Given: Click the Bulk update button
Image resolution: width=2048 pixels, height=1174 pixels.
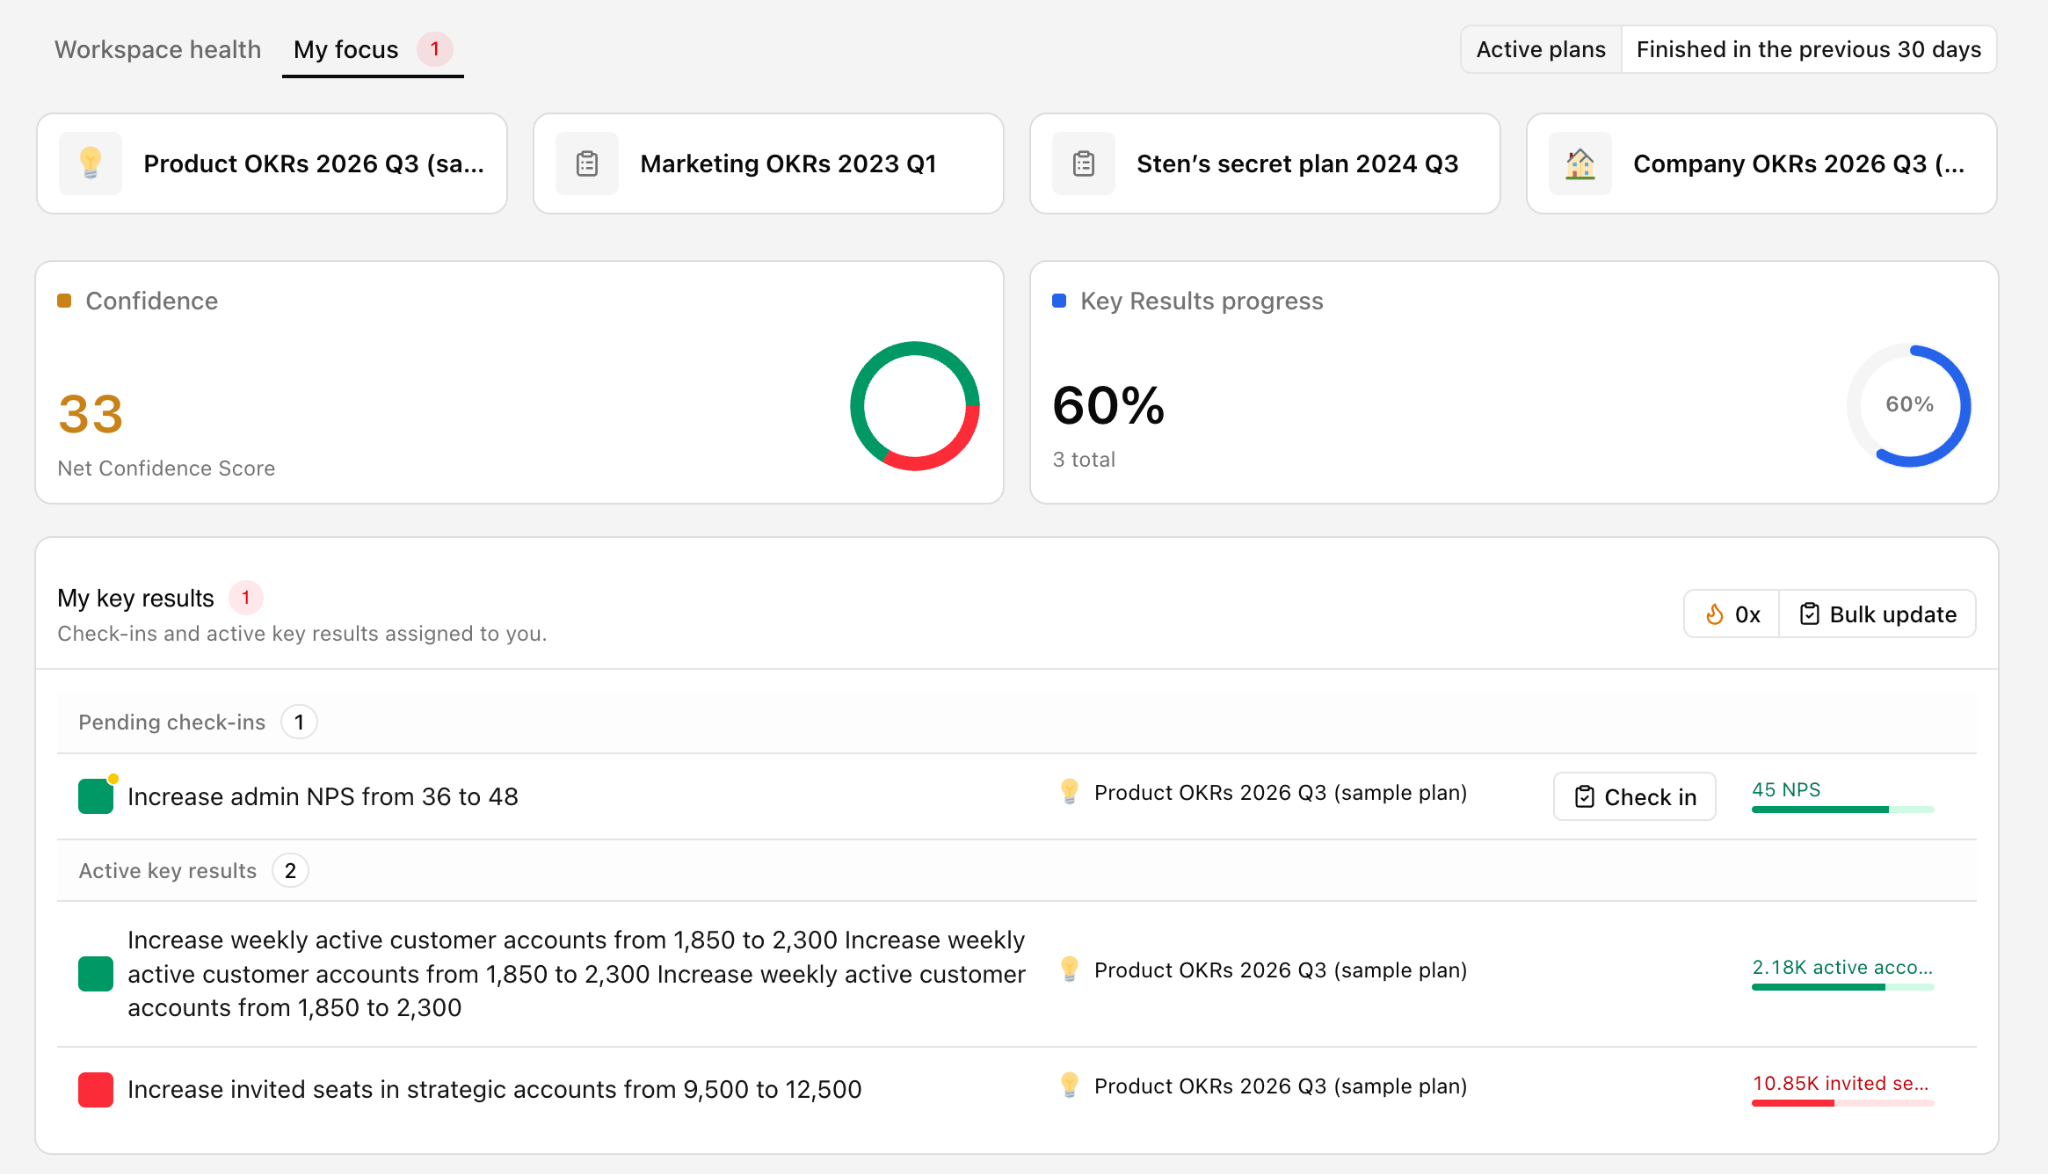Looking at the screenshot, I should [1878, 614].
